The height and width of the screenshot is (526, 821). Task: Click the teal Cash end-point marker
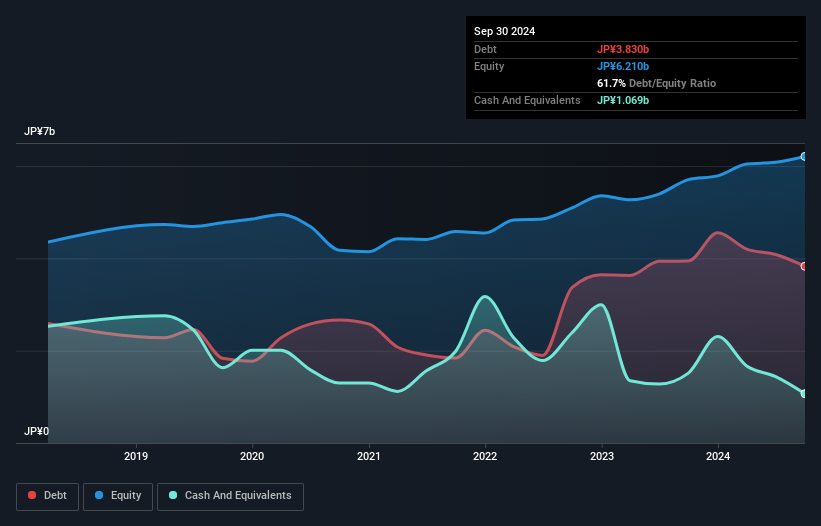coord(804,394)
